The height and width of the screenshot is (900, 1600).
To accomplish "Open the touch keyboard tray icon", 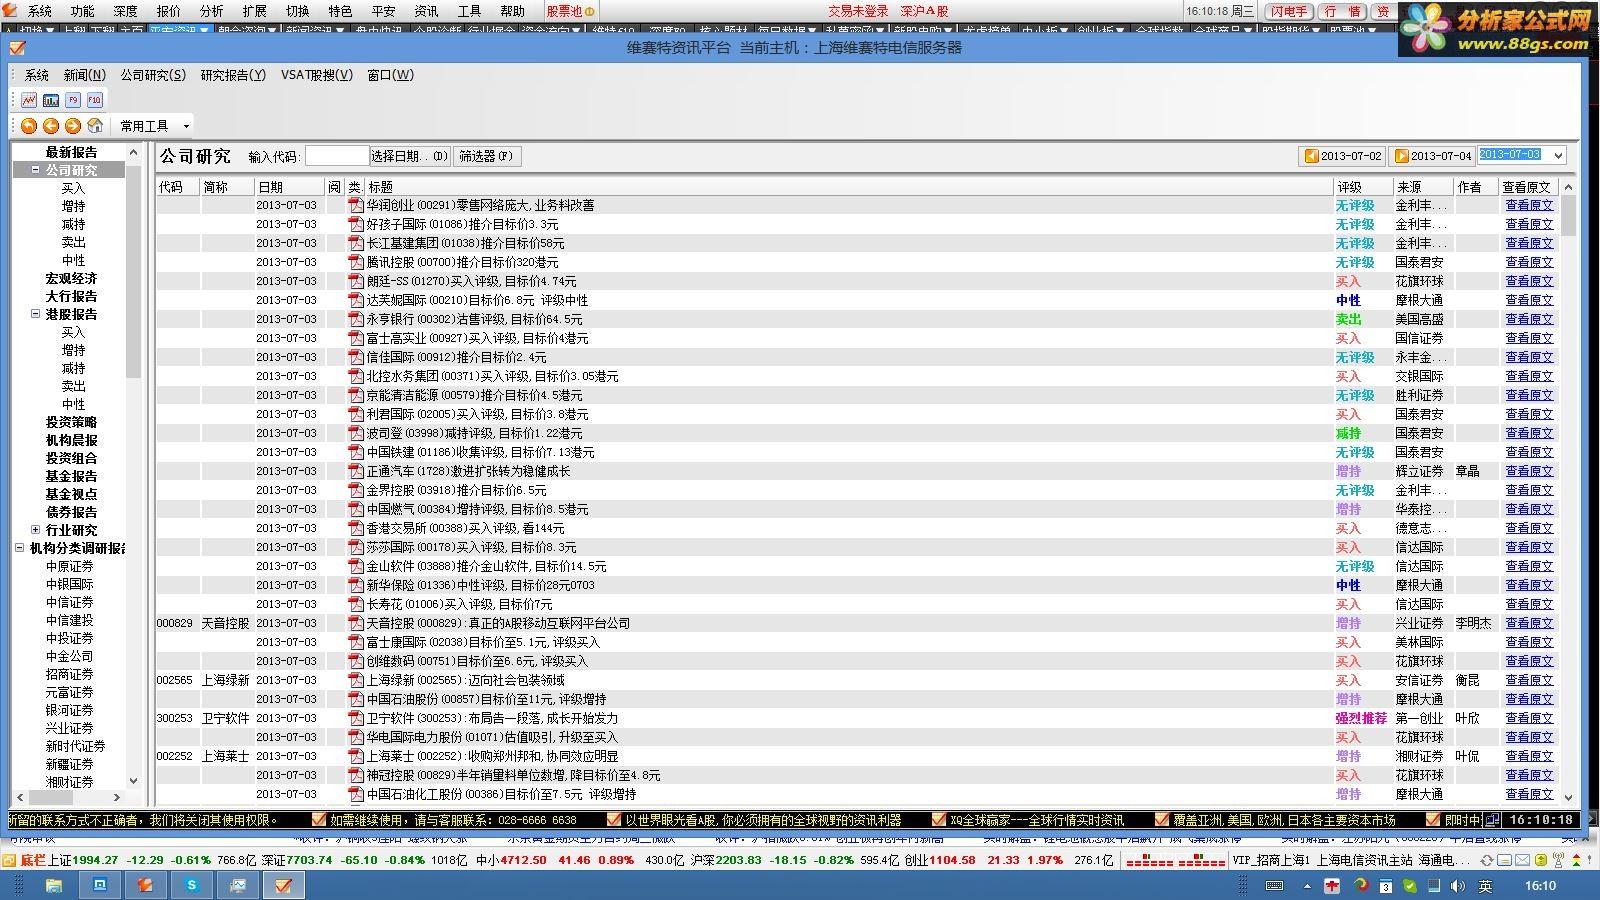I will (x=1275, y=886).
